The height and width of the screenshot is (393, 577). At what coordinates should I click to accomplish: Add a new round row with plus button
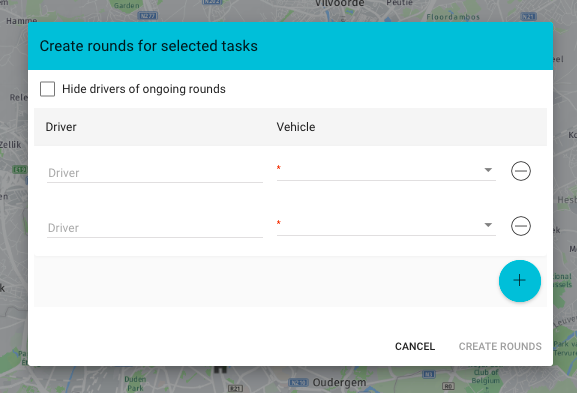(520, 281)
